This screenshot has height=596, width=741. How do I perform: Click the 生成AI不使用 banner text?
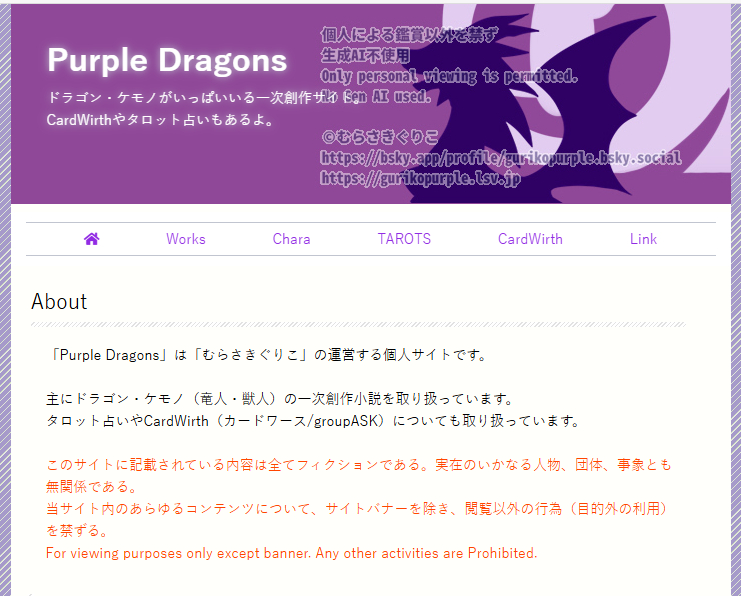[365, 56]
